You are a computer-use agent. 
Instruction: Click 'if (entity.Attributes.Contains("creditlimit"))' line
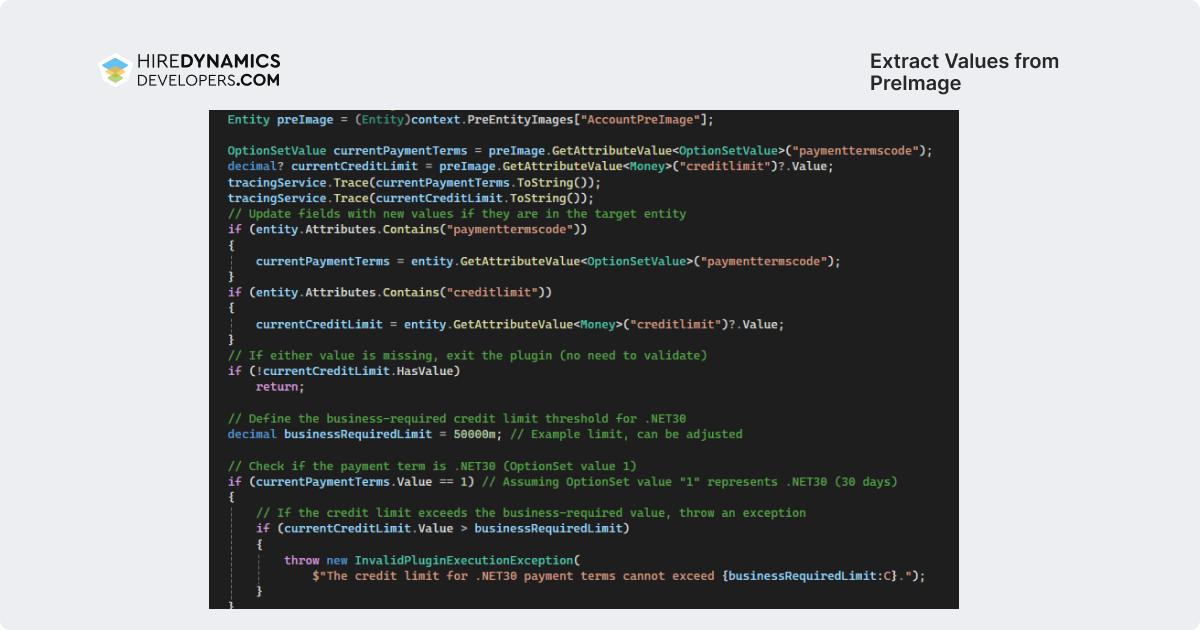389,292
